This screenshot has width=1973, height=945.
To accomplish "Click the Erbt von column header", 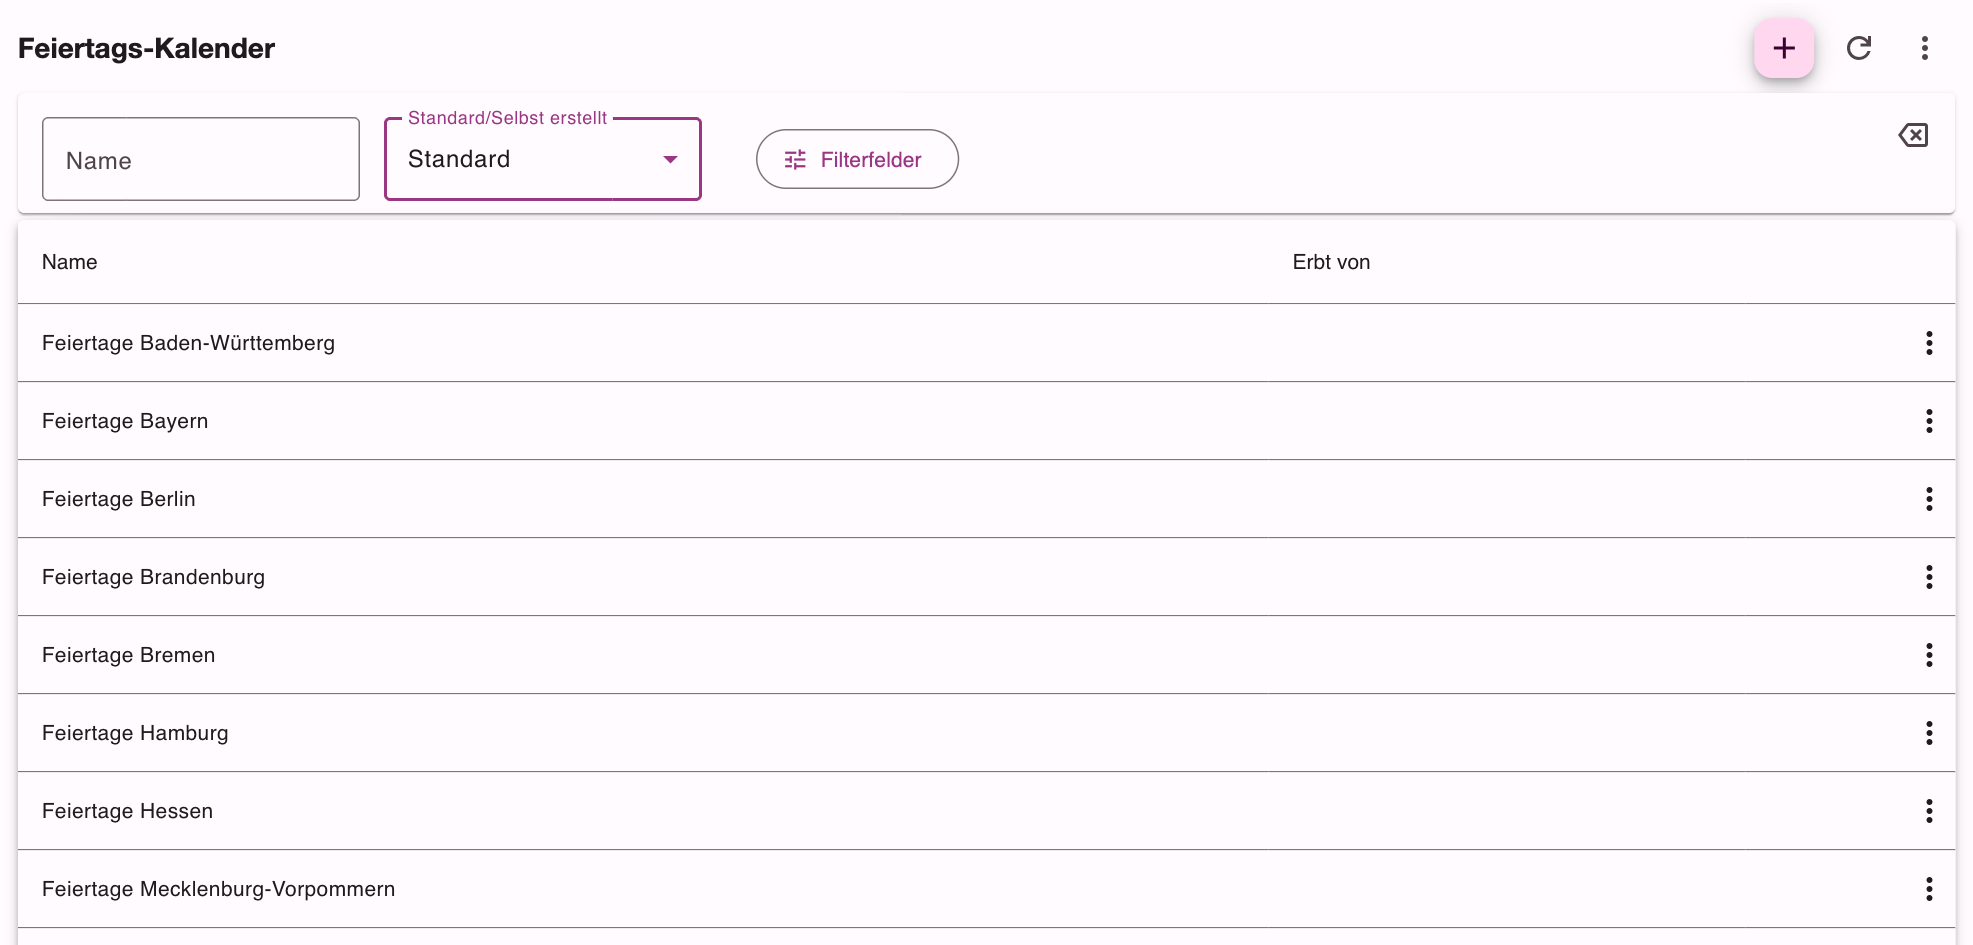I will (1331, 262).
